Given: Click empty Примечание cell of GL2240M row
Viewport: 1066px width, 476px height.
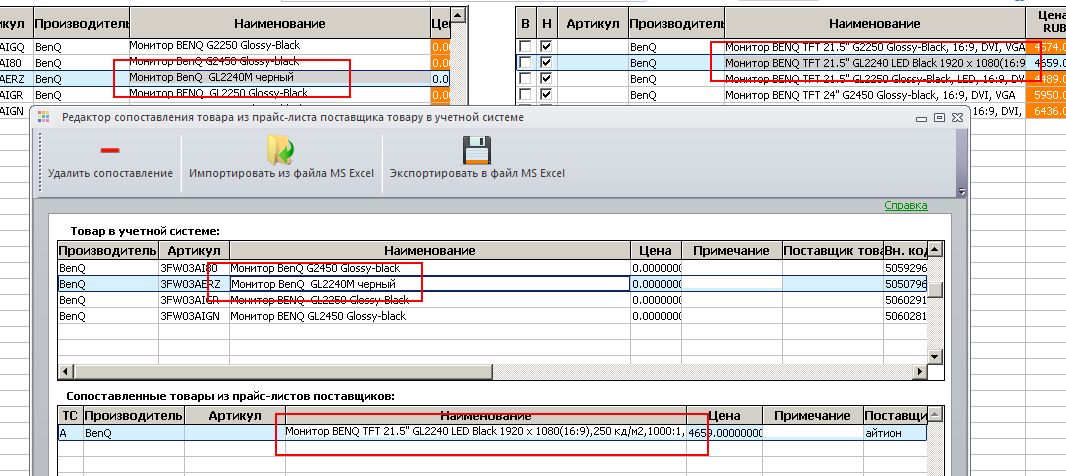Looking at the screenshot, I should click(732, 284).
